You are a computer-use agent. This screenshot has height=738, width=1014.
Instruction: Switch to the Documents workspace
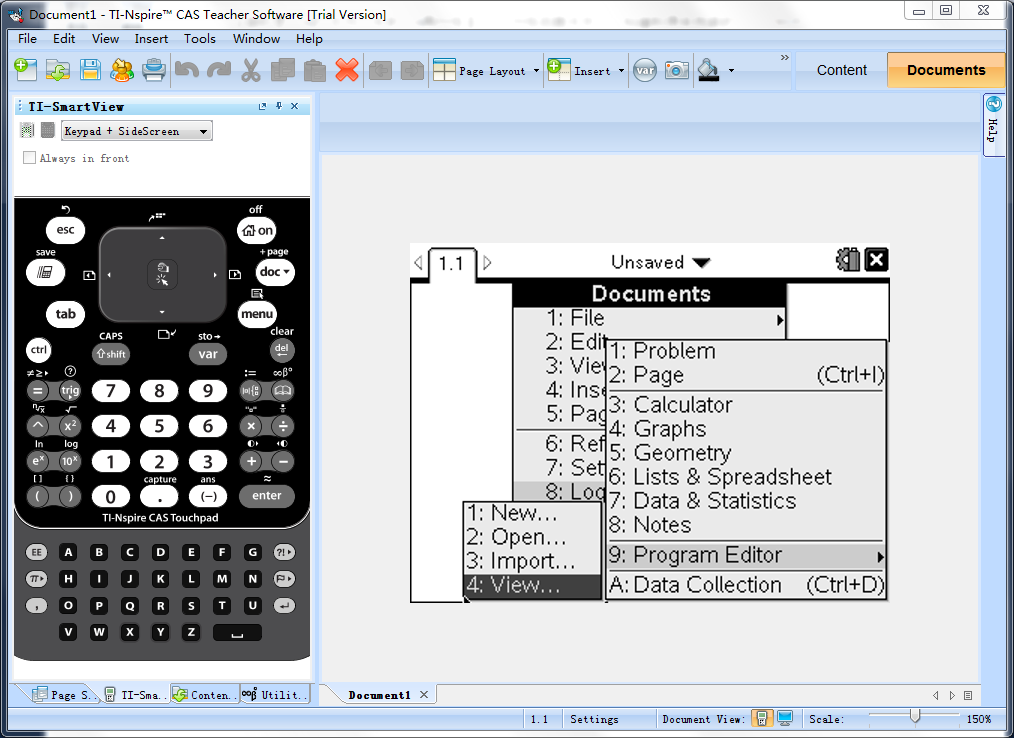946,70
